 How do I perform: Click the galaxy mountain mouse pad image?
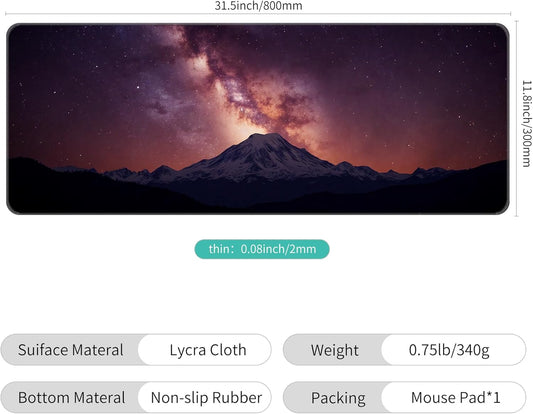tap(258, 119)
